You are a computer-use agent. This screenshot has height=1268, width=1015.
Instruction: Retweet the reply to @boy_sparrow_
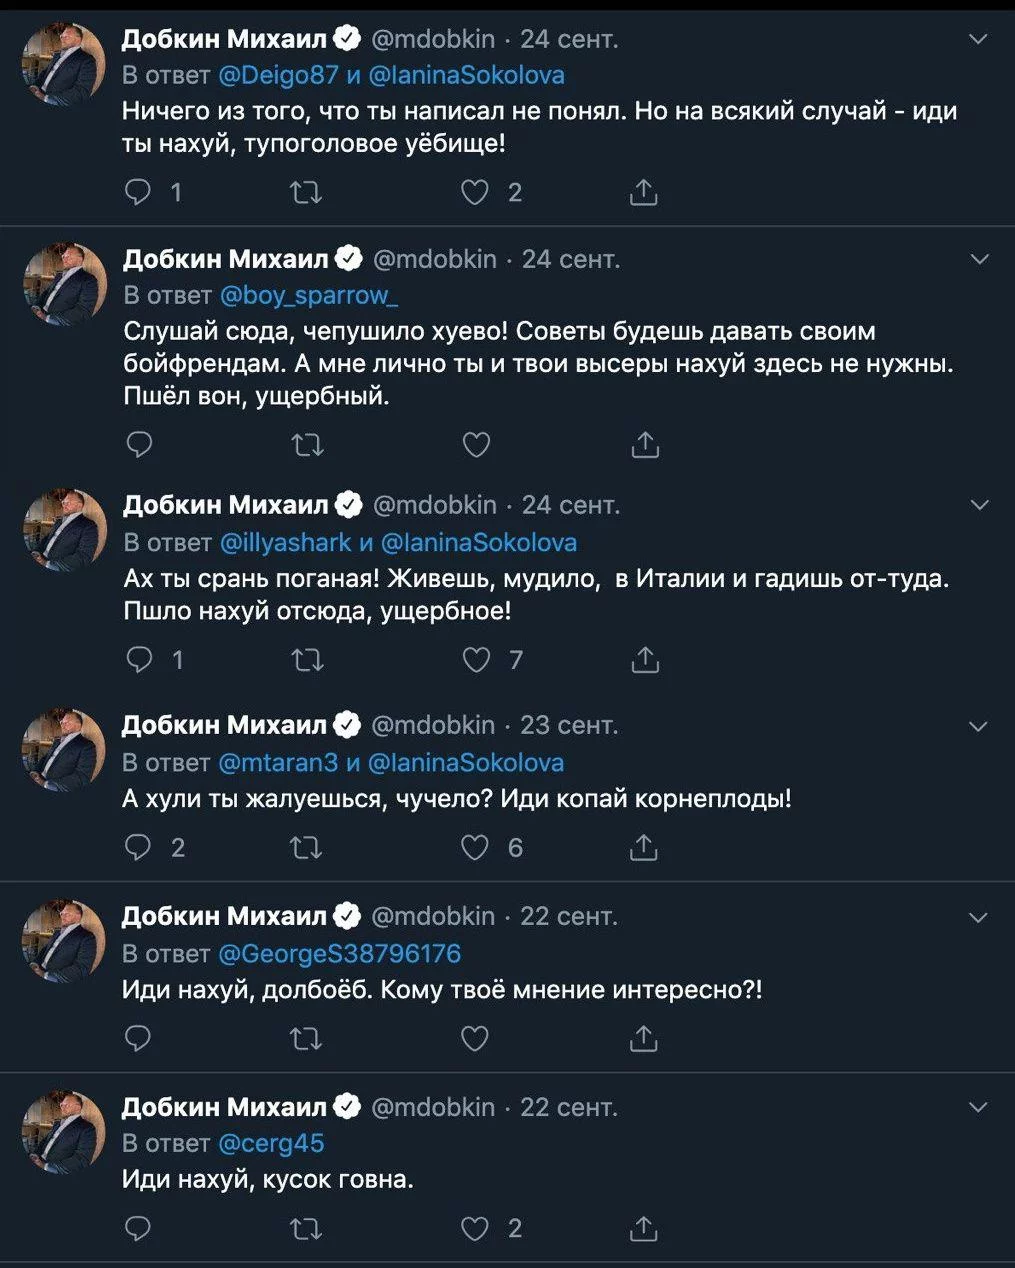point(307,444)
